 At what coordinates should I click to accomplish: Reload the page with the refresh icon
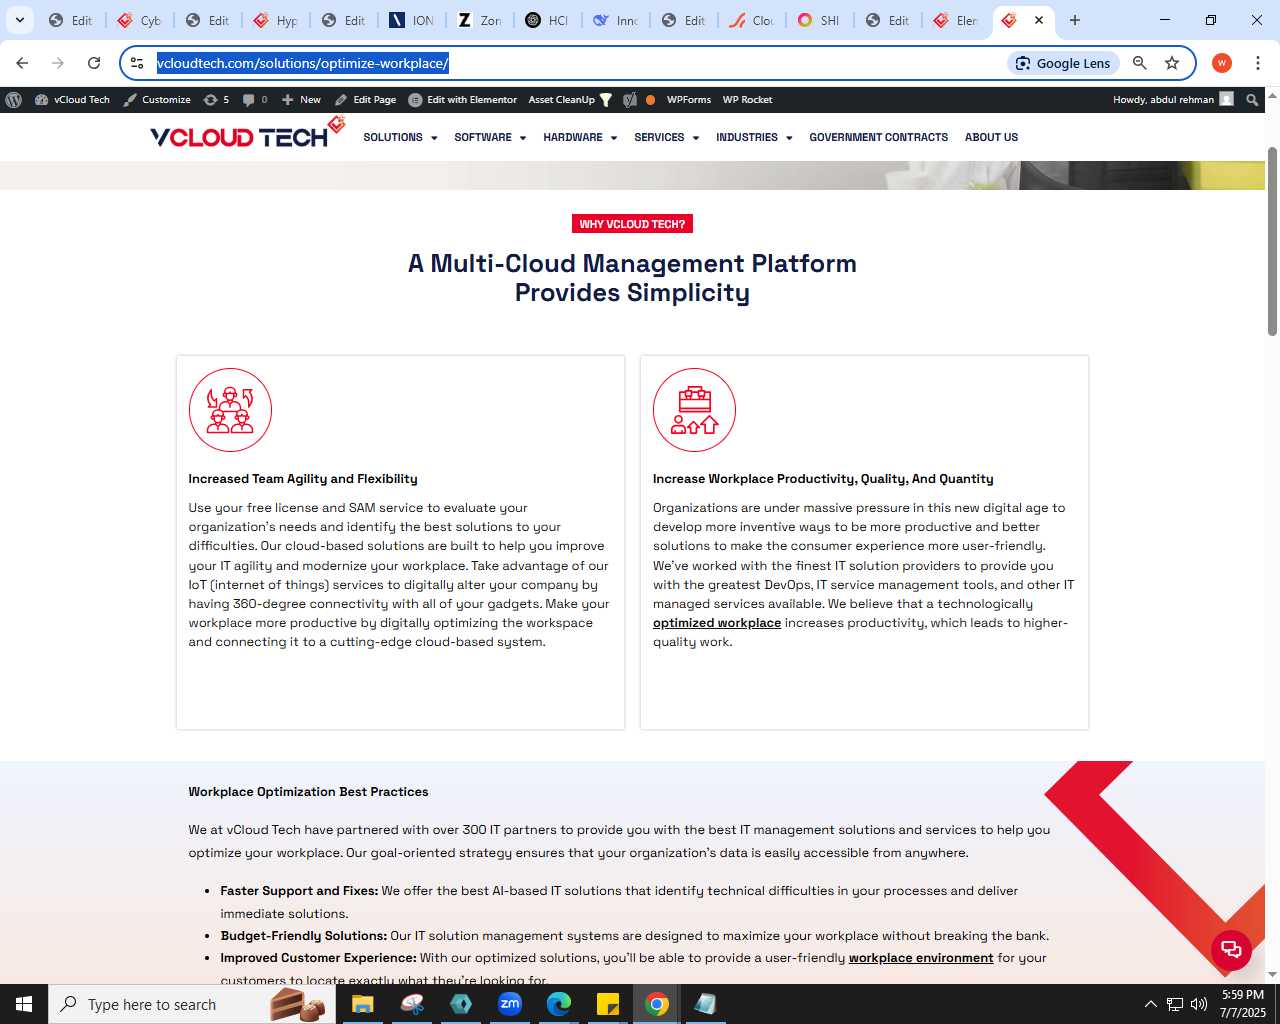point(94,63)
